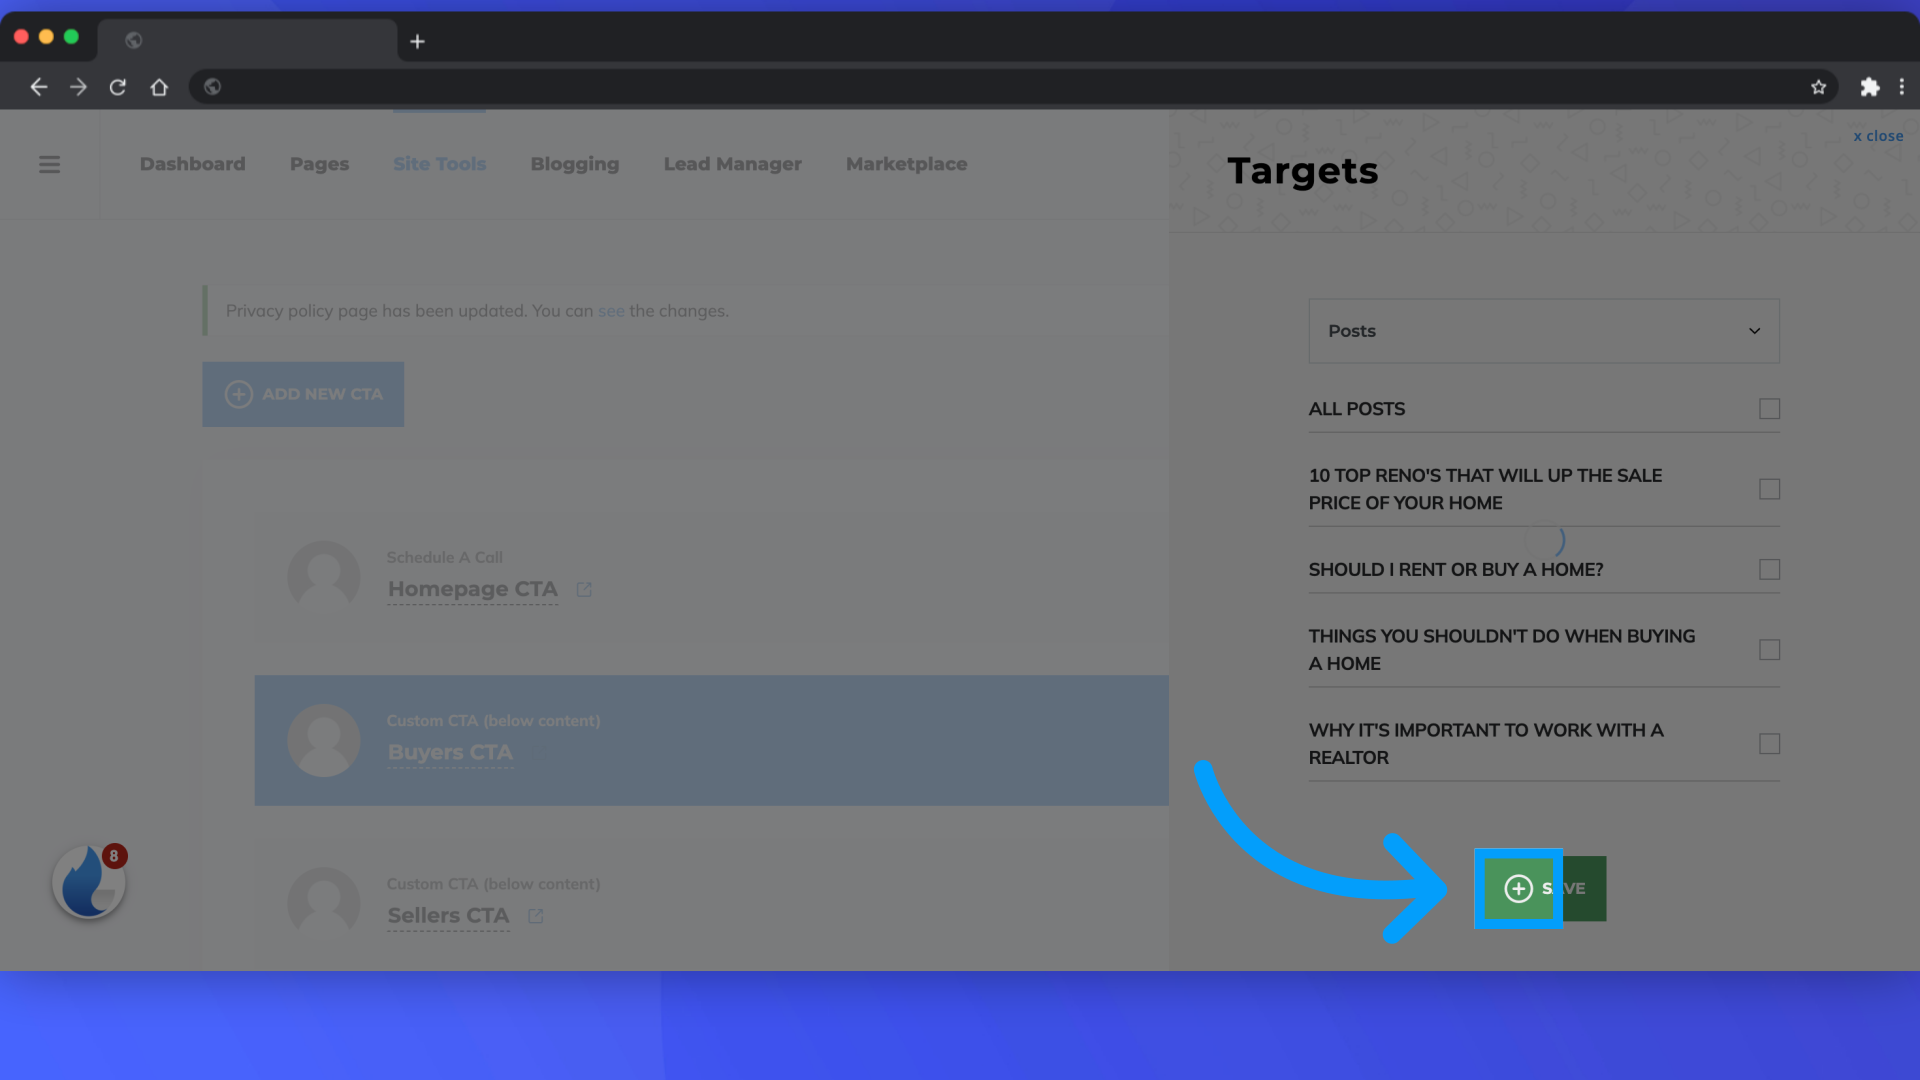1920x1080 pixels.
Task: Click the Targets panel heading
Action: 1302,171
